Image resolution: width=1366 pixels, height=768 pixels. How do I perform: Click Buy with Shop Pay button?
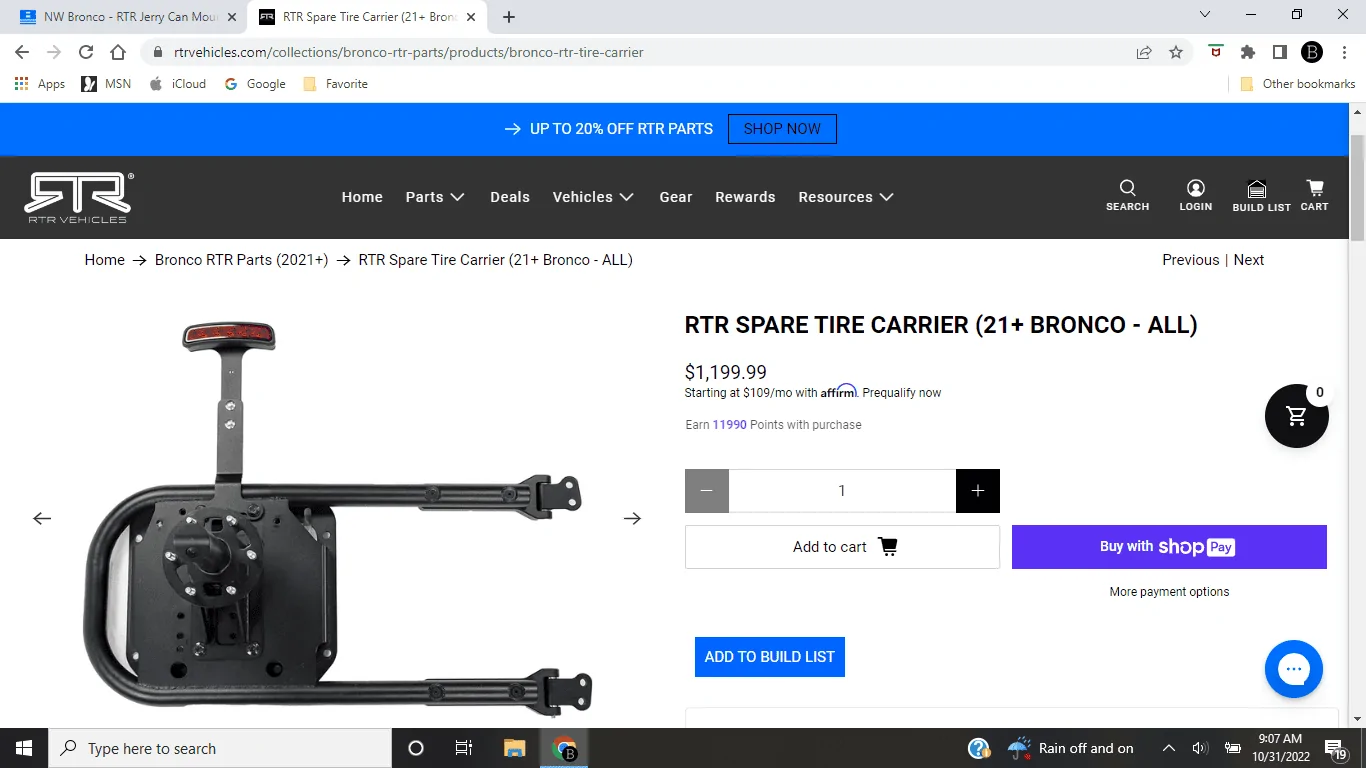[x=1169, y=547]
